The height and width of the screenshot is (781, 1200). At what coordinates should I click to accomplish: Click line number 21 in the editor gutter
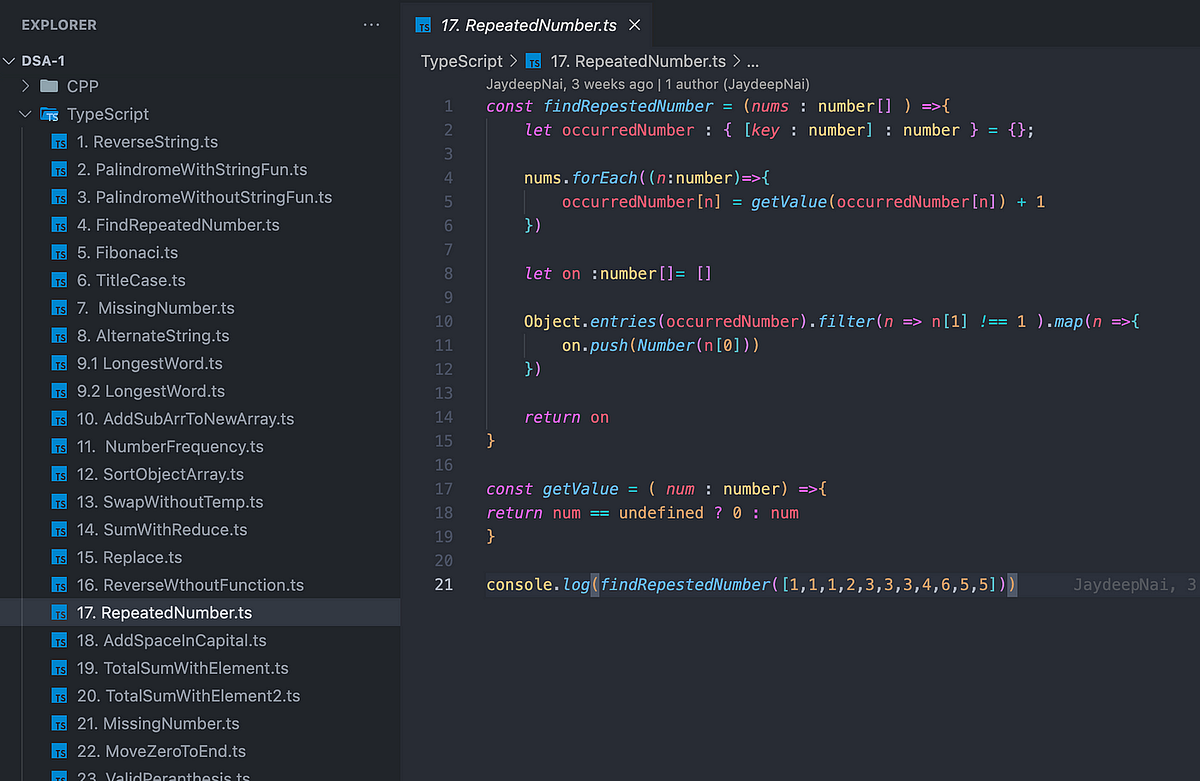tap(443, 584)
